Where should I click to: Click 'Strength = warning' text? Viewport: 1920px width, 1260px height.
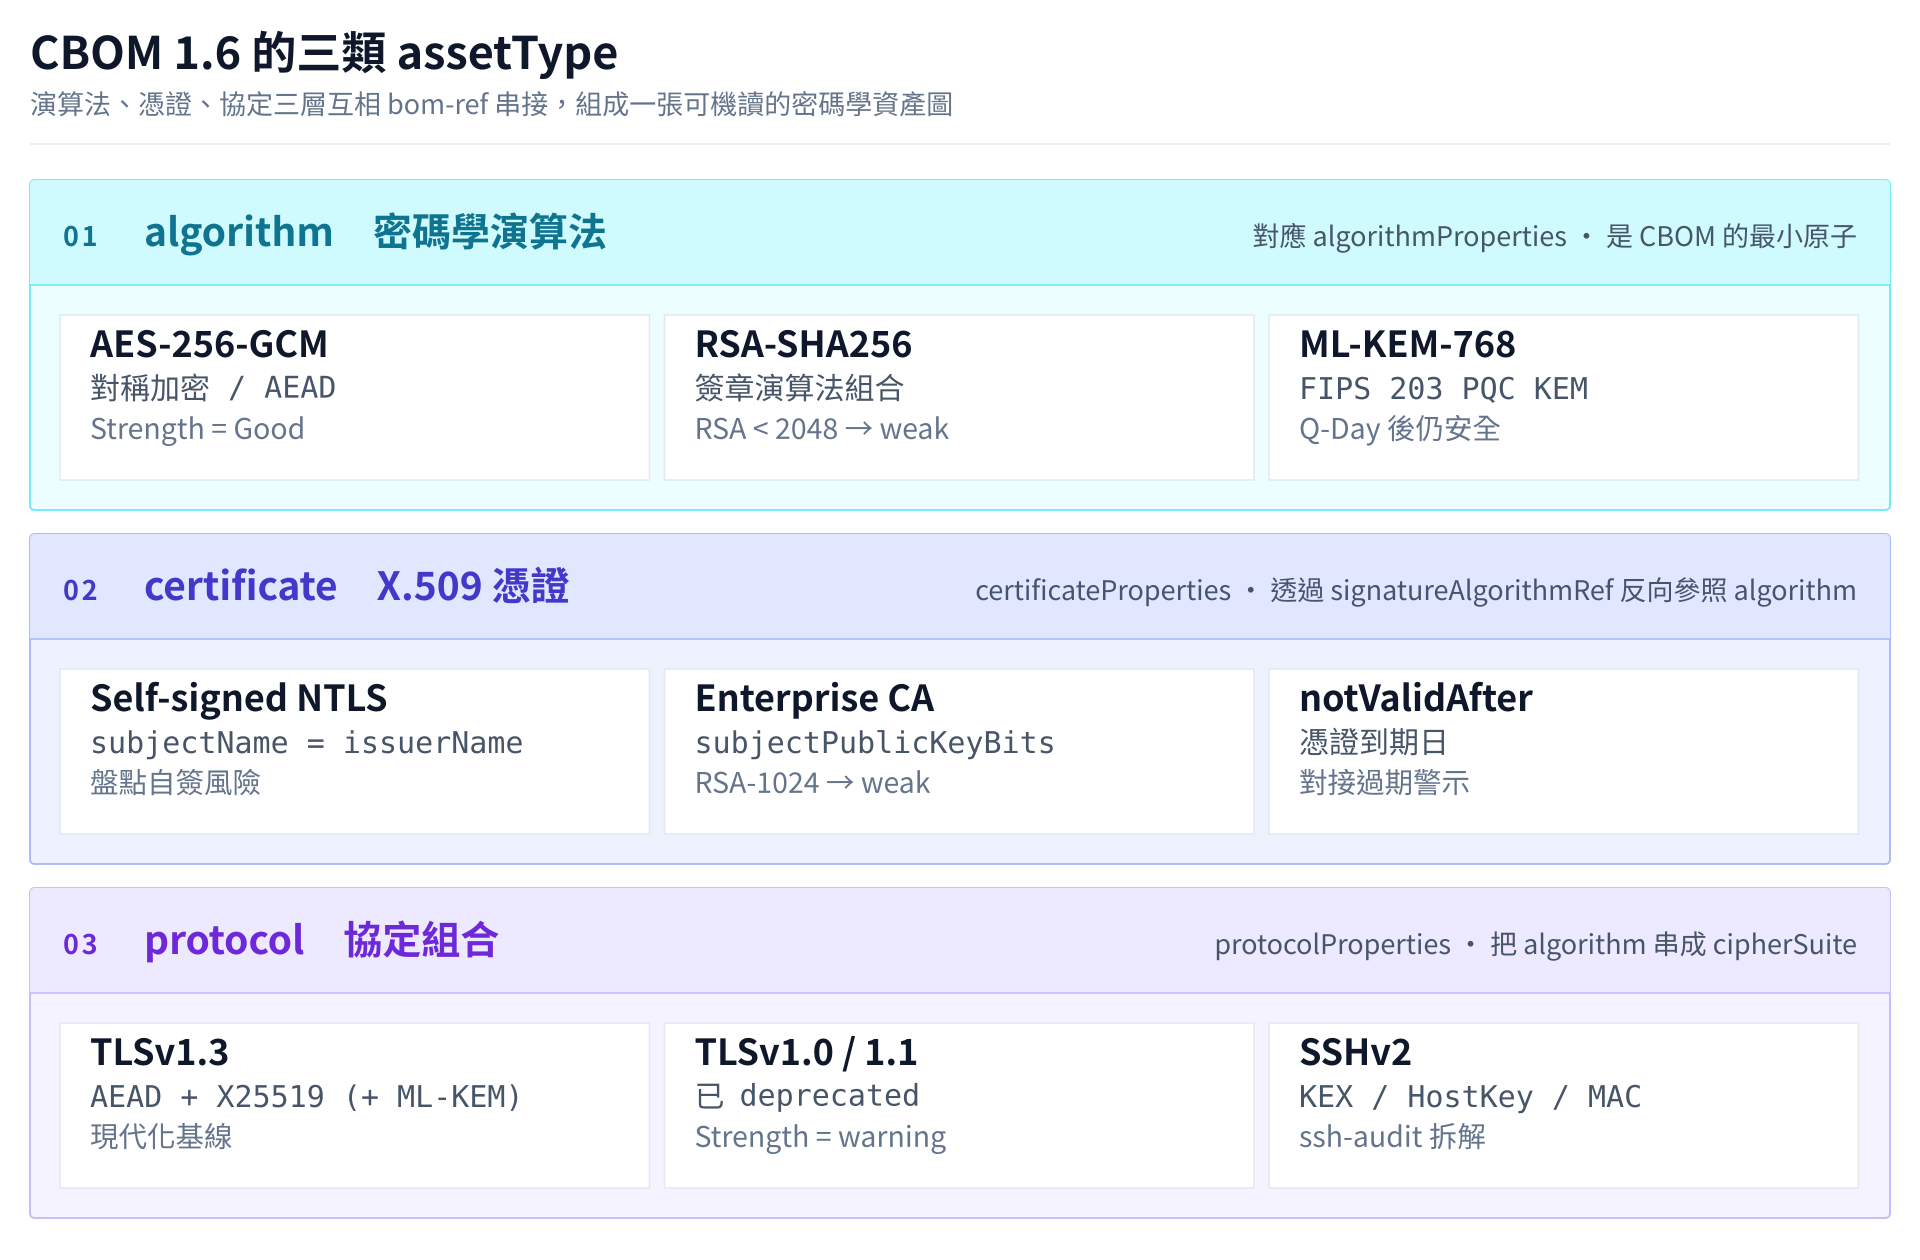click(x=820, y=1137)
